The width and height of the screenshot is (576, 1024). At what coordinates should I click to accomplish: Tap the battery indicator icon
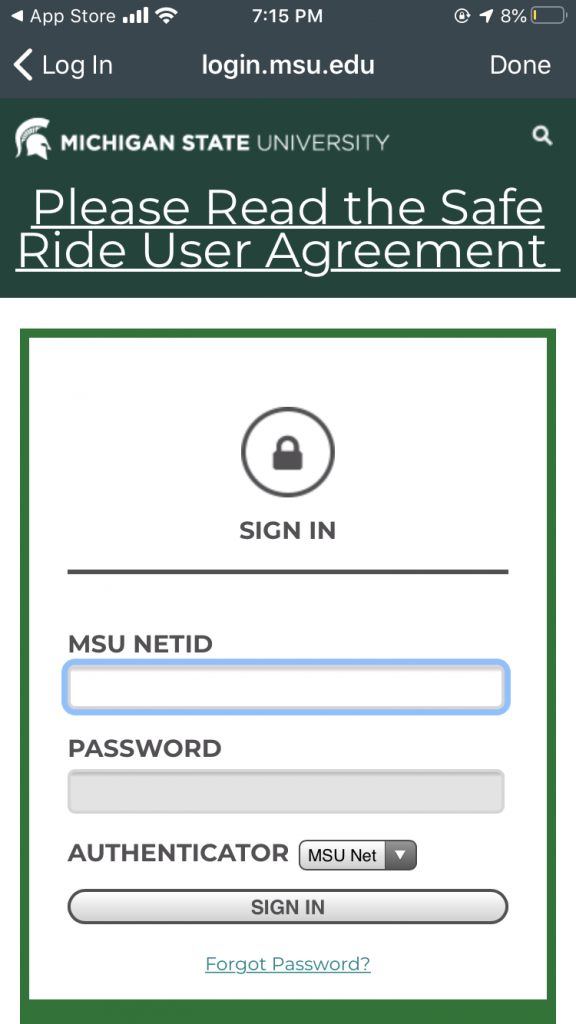point(546,15)
